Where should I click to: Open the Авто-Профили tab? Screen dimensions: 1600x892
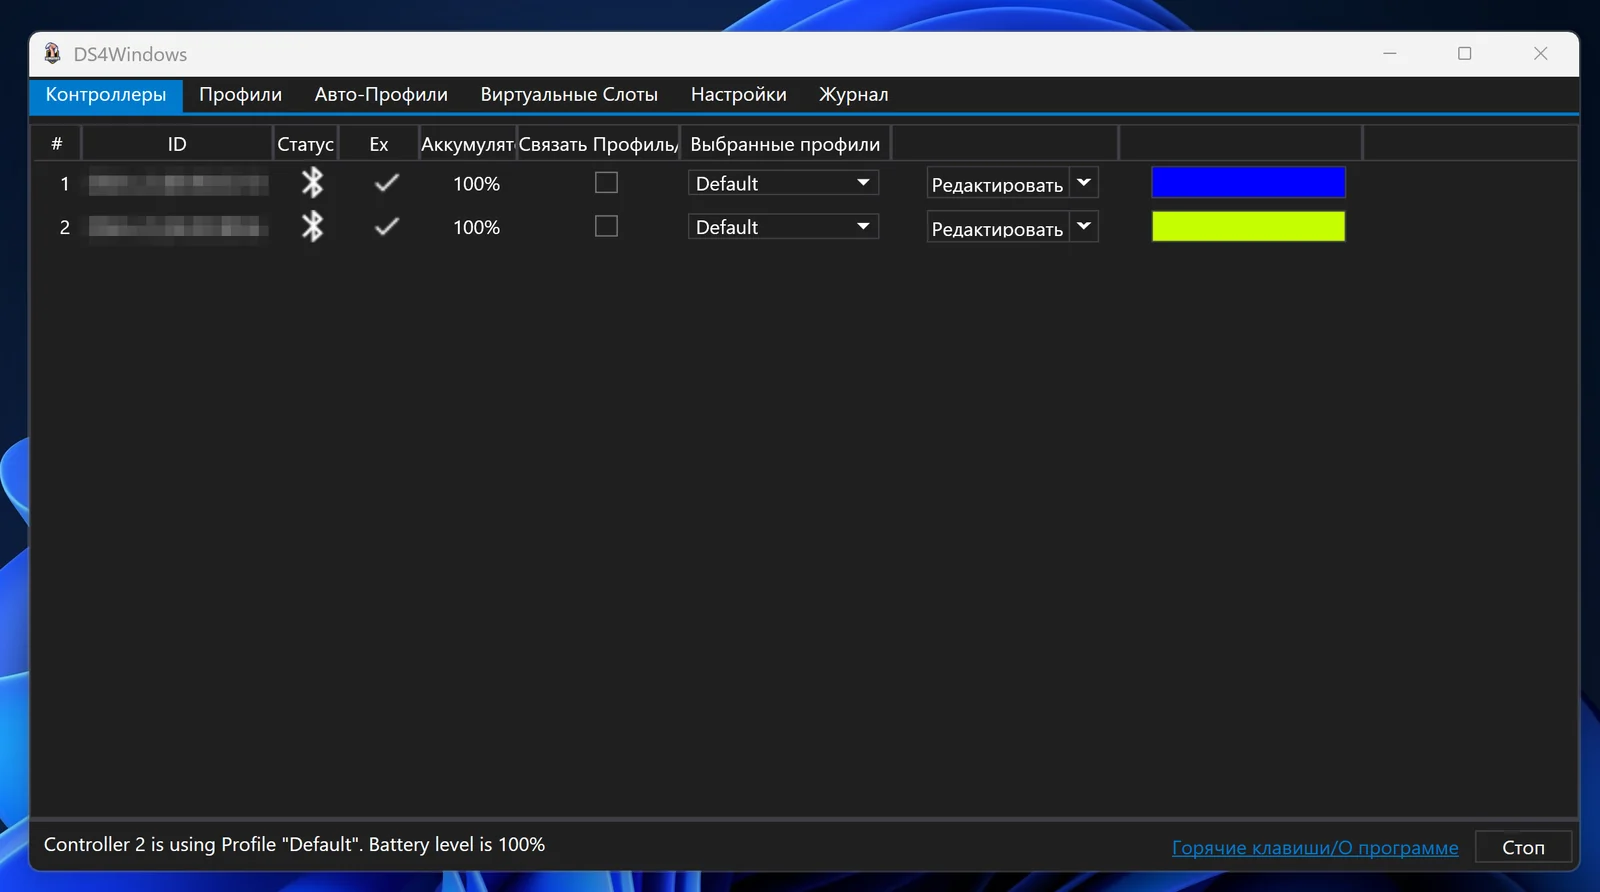tap(381, 95)
